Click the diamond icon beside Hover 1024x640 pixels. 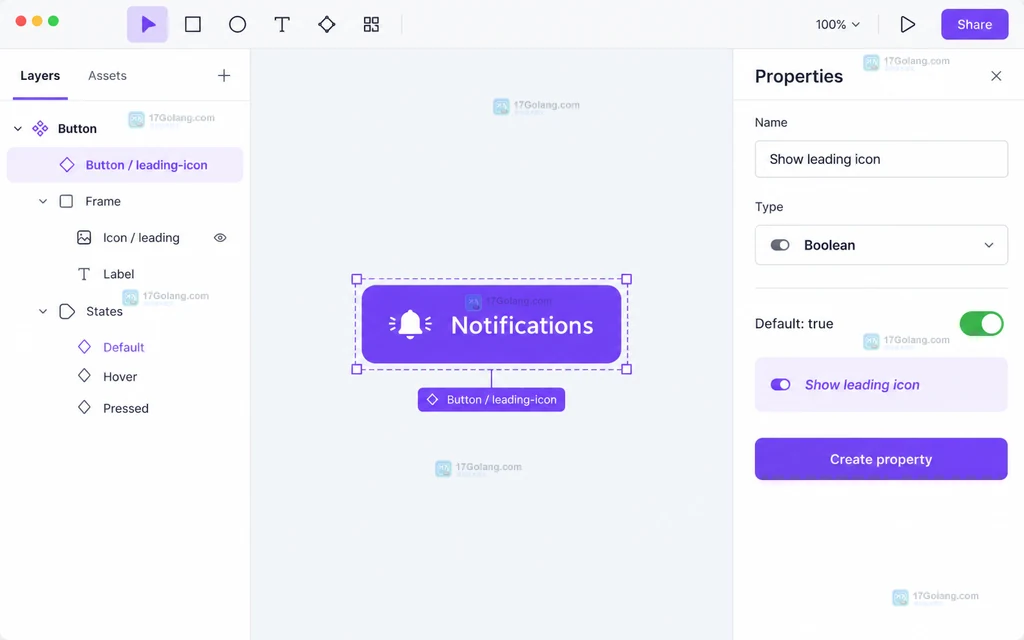[x=84, y=376]
